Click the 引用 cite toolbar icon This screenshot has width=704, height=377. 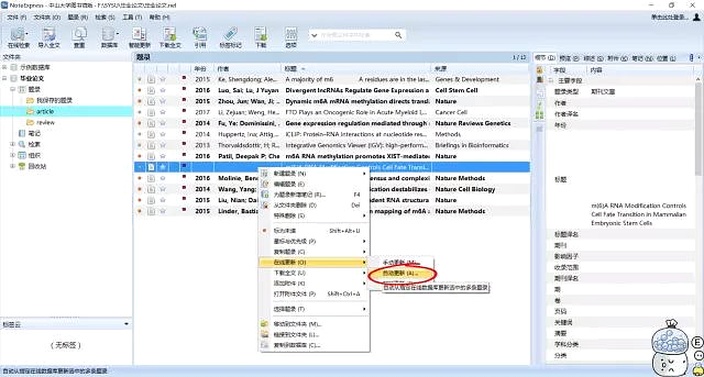click(x=200, y=35)
